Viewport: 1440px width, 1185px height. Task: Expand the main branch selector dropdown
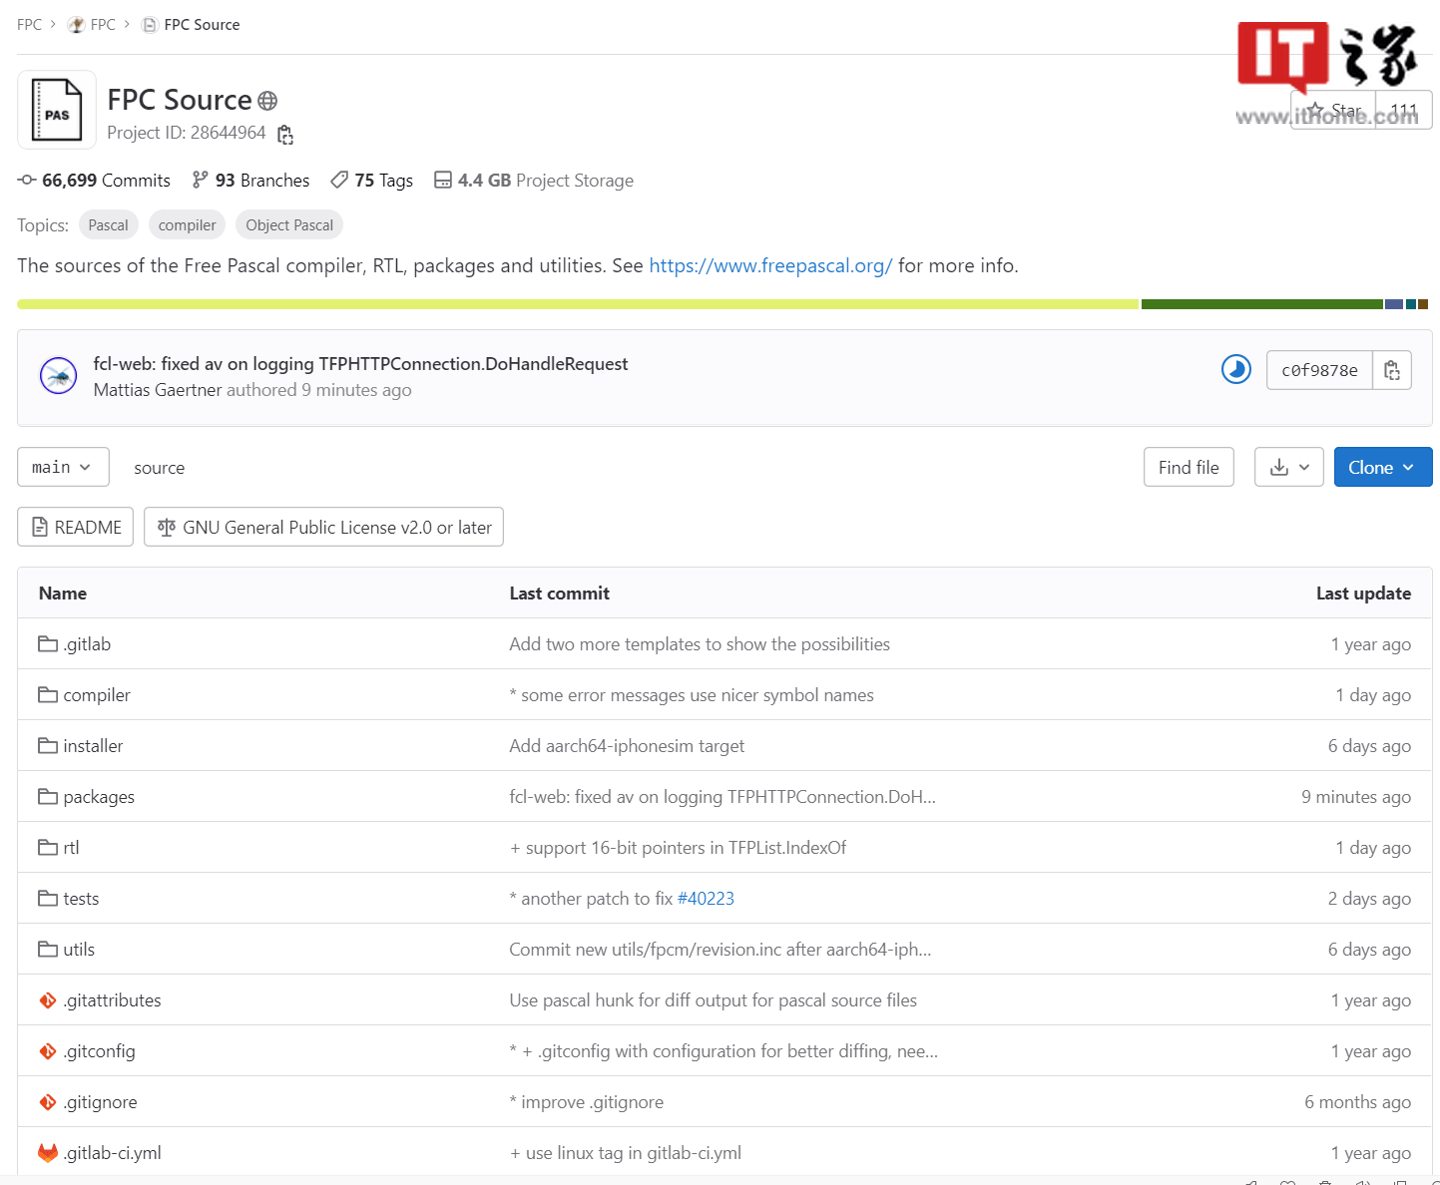(62, 467)
